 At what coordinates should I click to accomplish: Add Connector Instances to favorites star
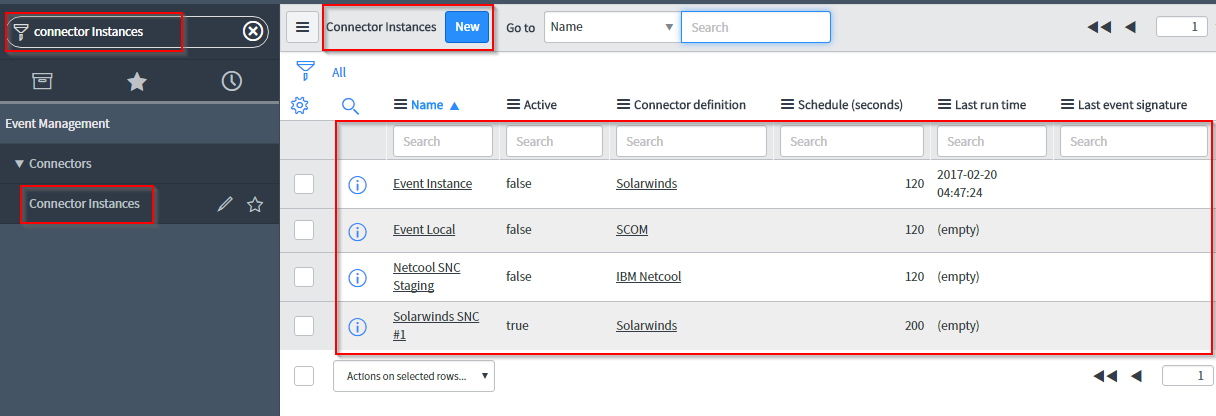coord(255,204)
